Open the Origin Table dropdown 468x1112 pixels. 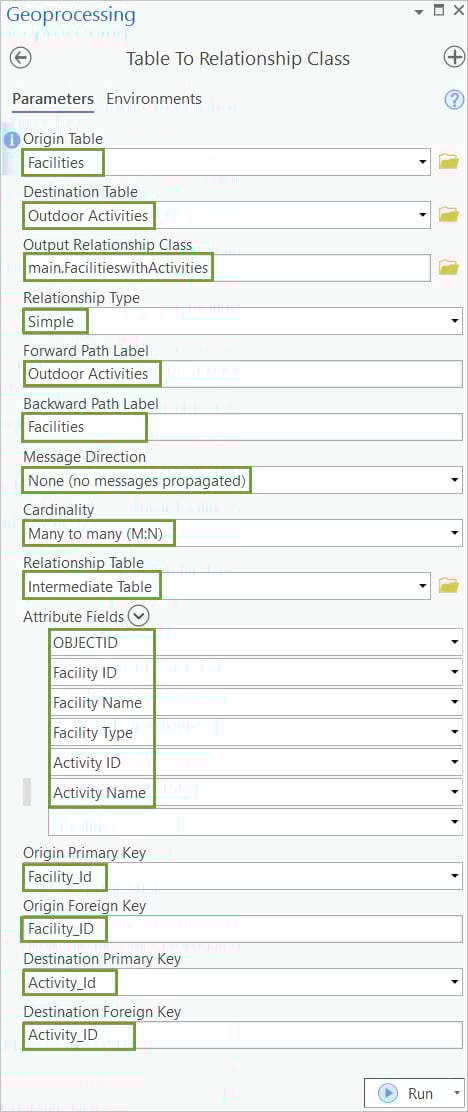tap(423, 162)
